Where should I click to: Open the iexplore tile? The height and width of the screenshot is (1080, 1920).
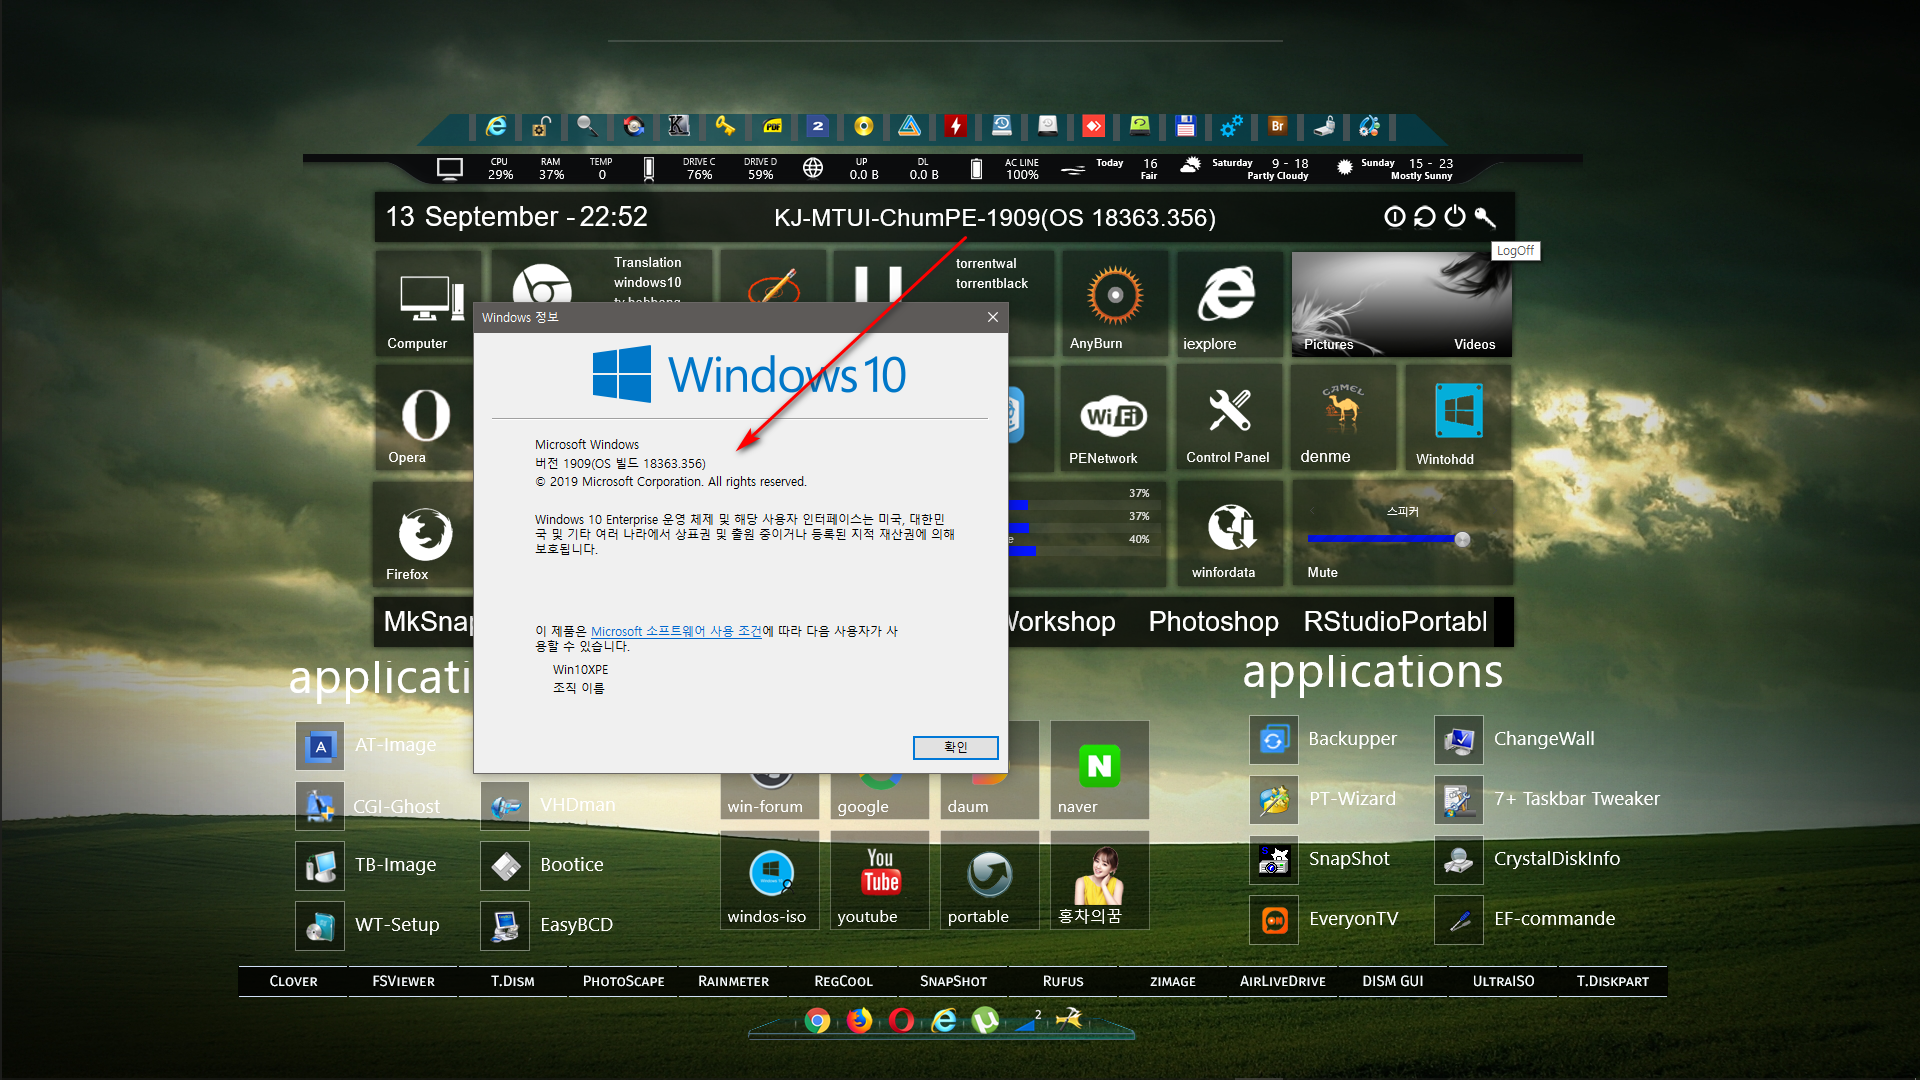[1229, 304]
